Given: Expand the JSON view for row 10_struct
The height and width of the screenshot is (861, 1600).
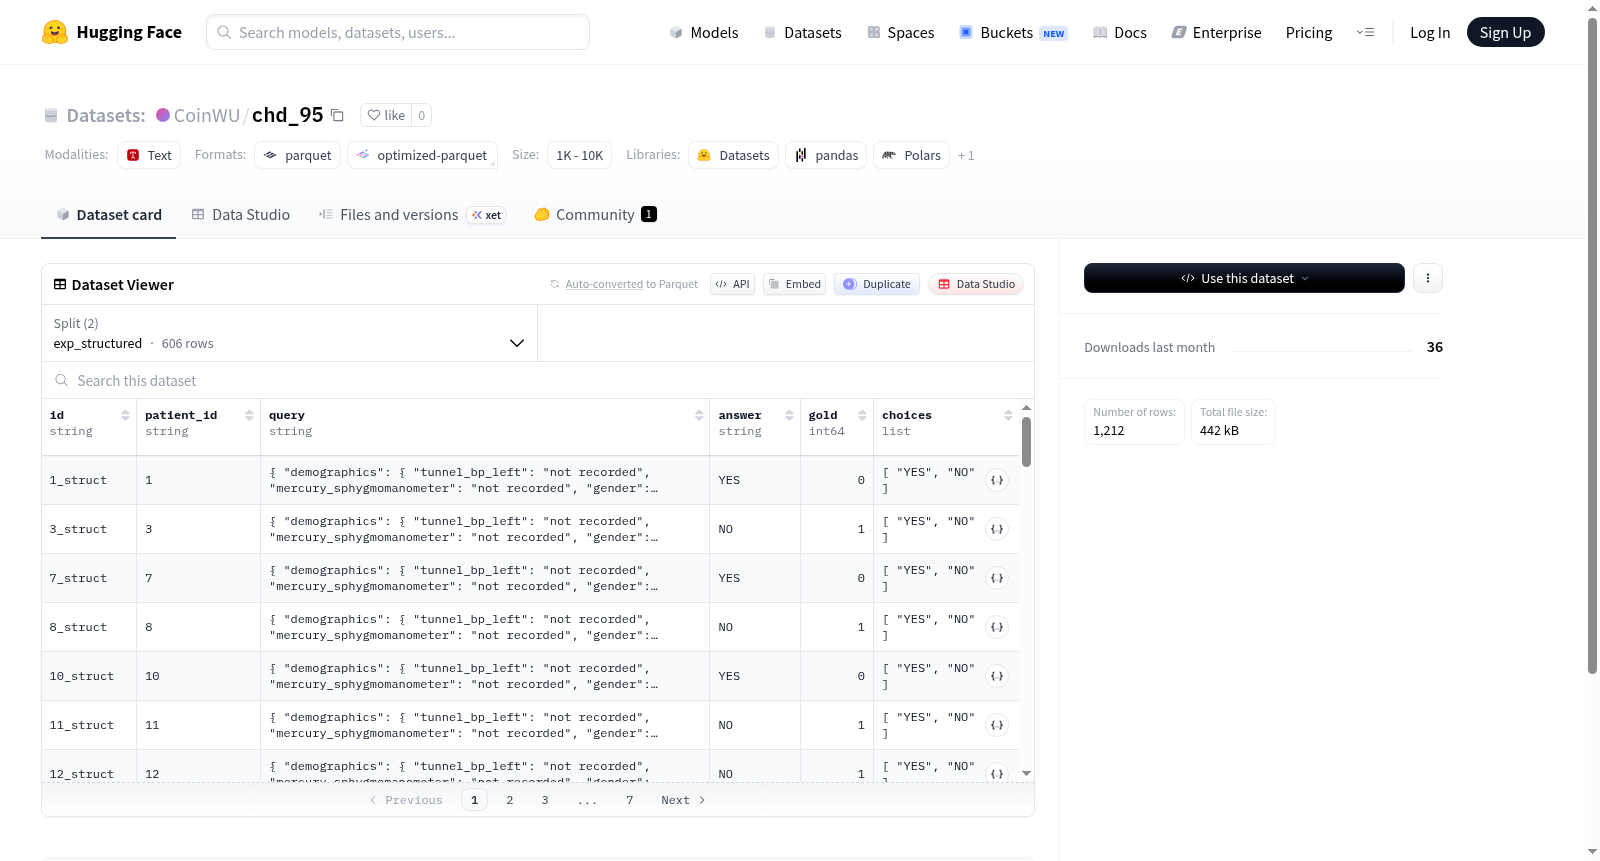Looking at the screenshot, I should click(997, 677).
